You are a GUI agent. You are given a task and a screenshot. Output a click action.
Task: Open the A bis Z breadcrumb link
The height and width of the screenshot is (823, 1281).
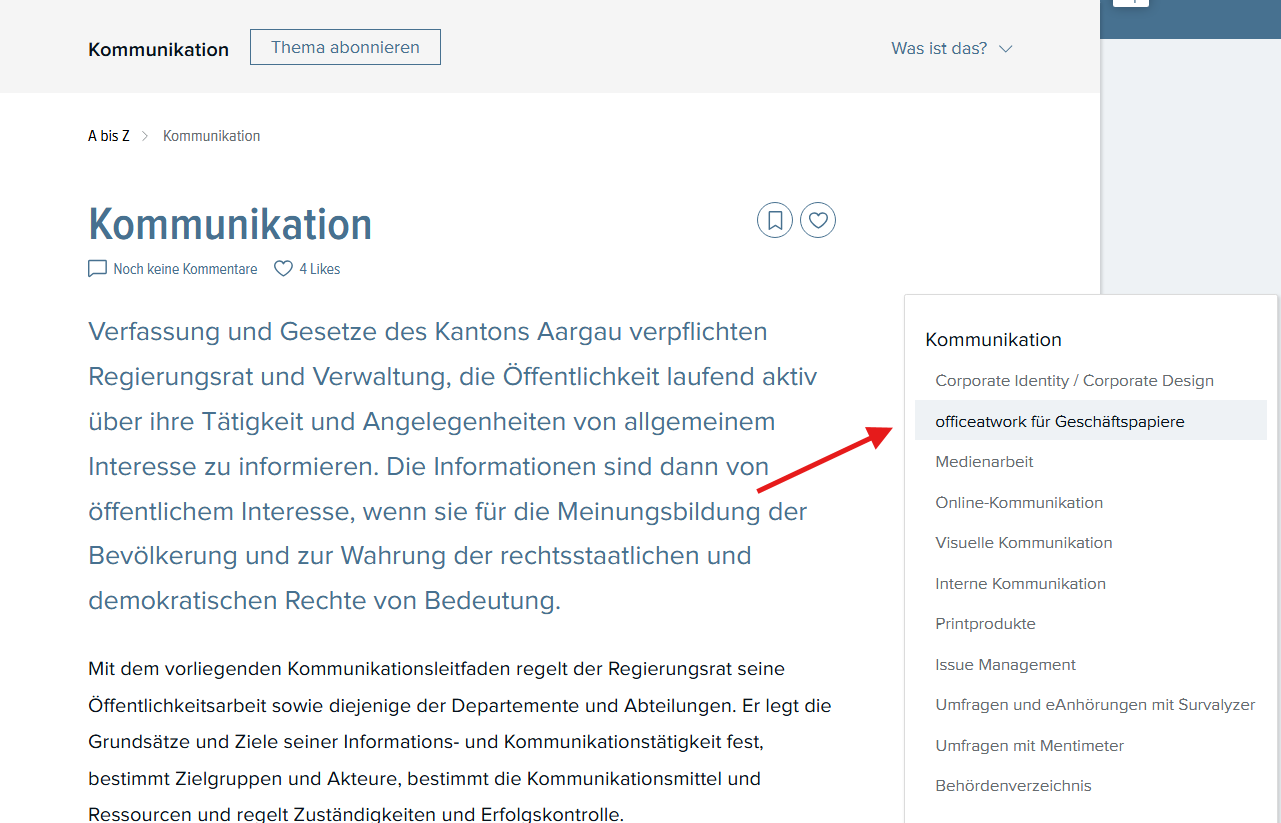pos(109,136)
